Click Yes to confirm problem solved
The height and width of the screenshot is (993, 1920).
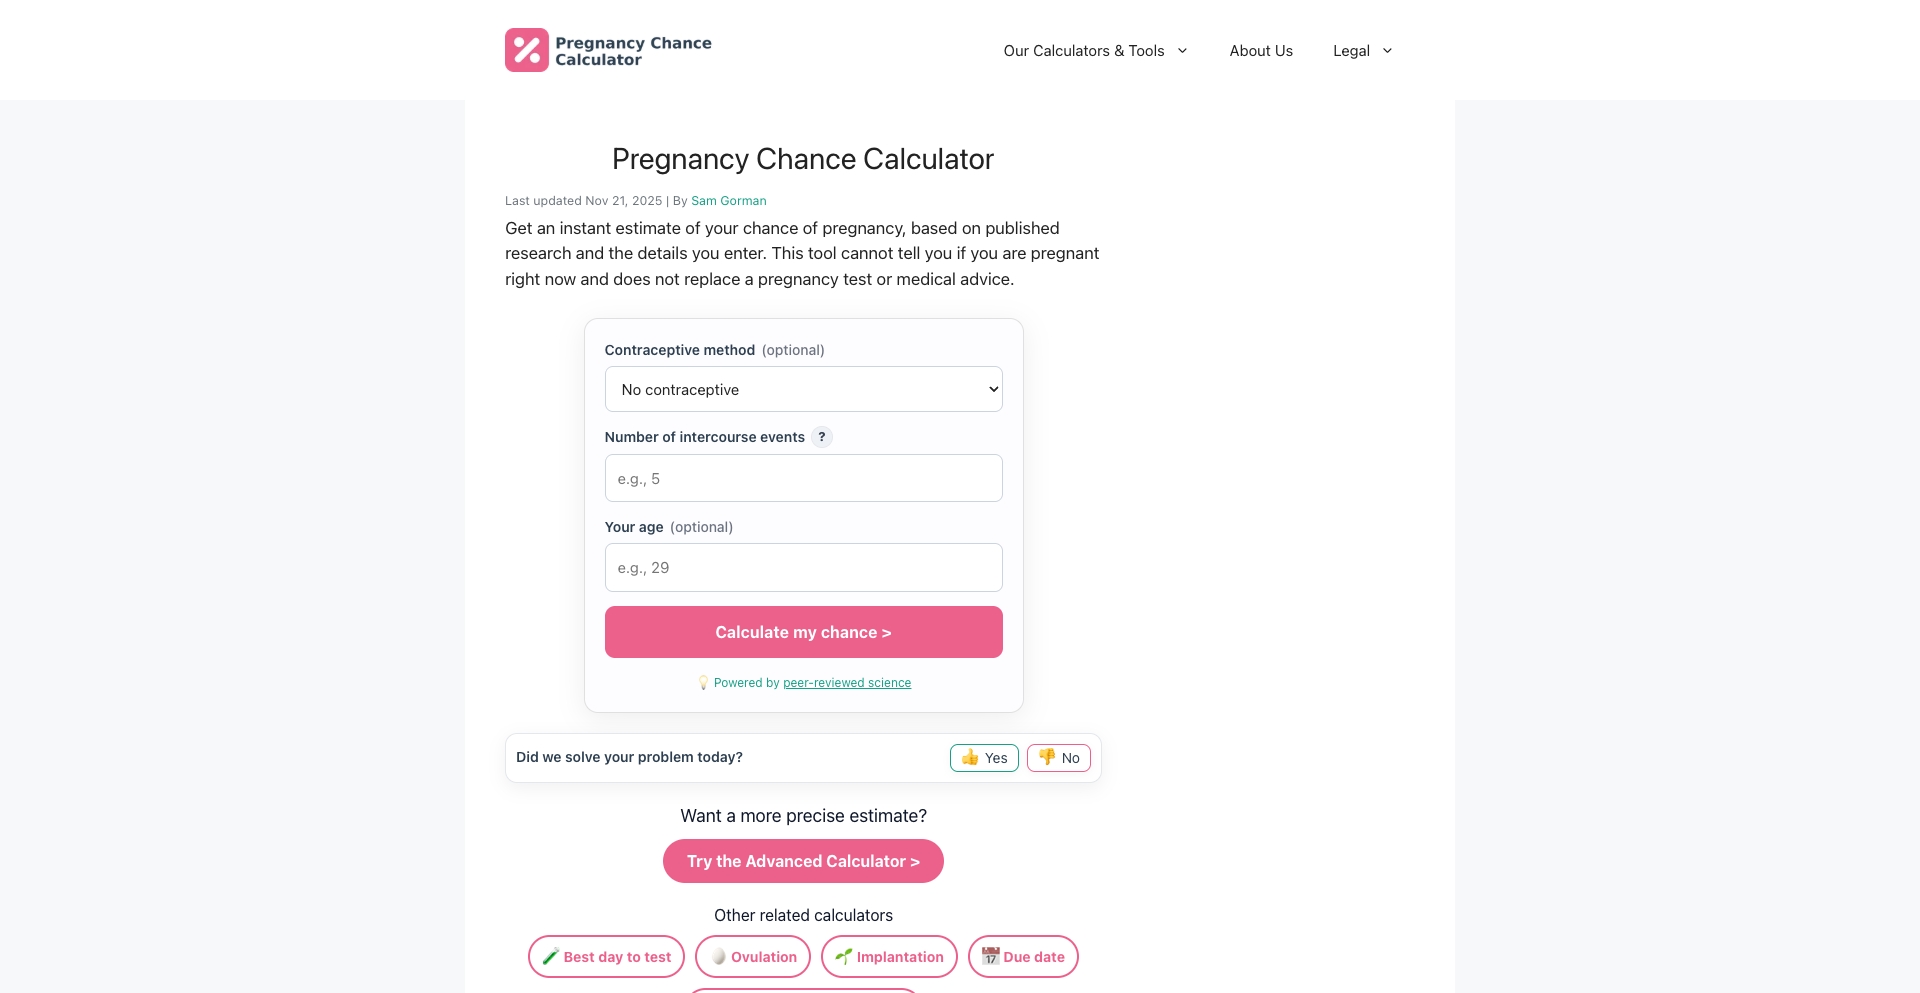click(x=984, y=758)
